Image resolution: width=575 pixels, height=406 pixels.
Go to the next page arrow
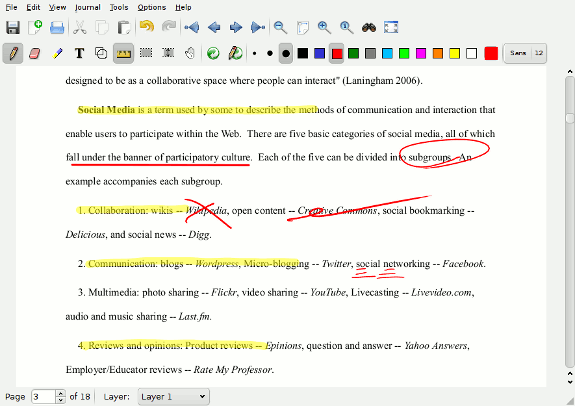pyautogui.click(x=236, y=27)
